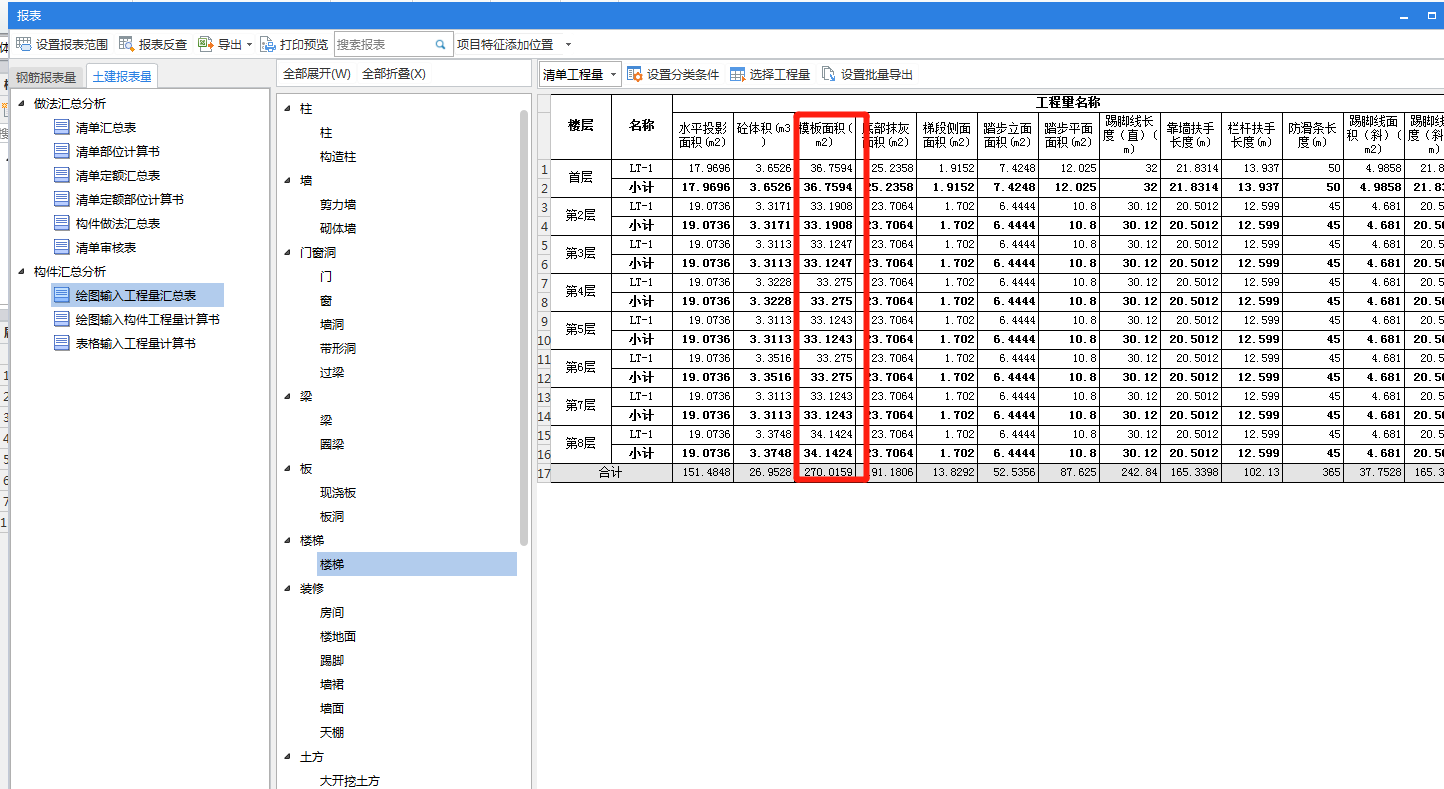
Task: Select 构造柱 in category tree
Action: click(x=338, y=157)
